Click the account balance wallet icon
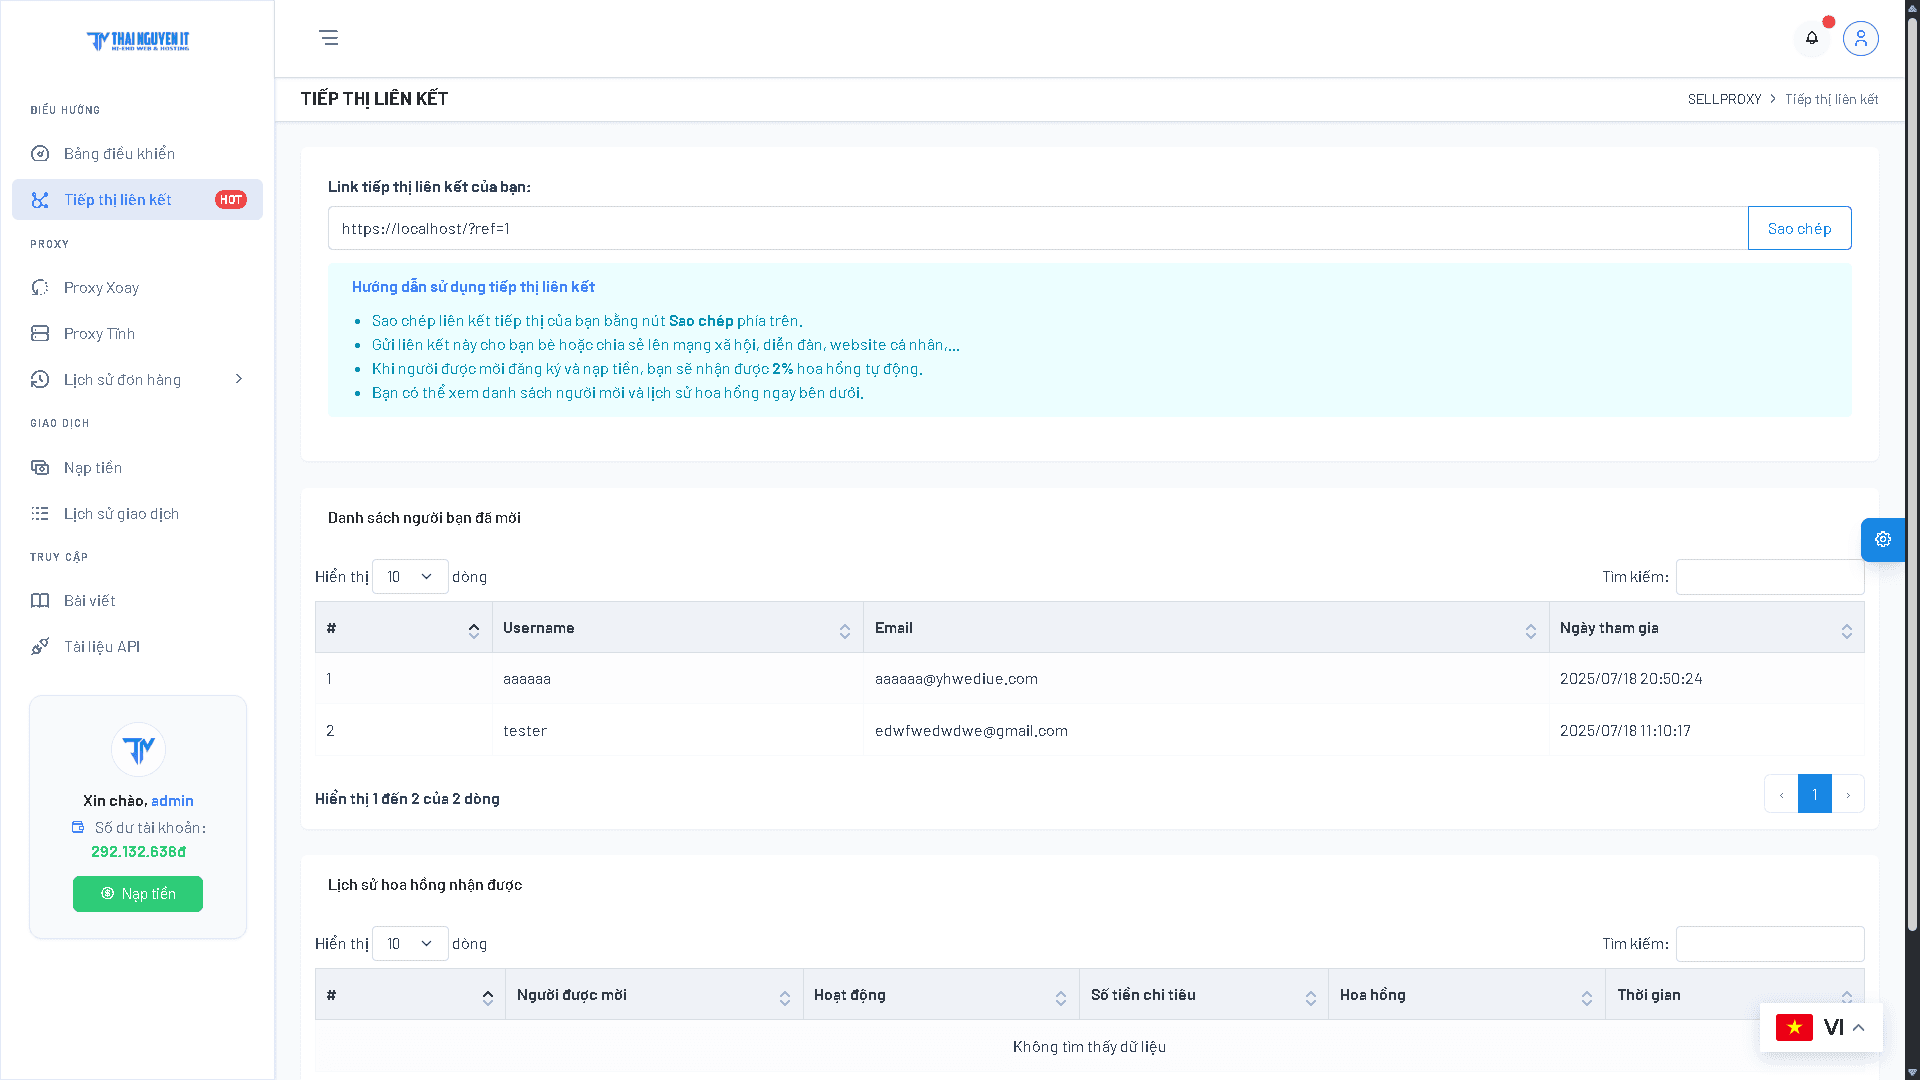Image resolution: width=1920 pixels, height=1080 pixels. click(78, 827)
